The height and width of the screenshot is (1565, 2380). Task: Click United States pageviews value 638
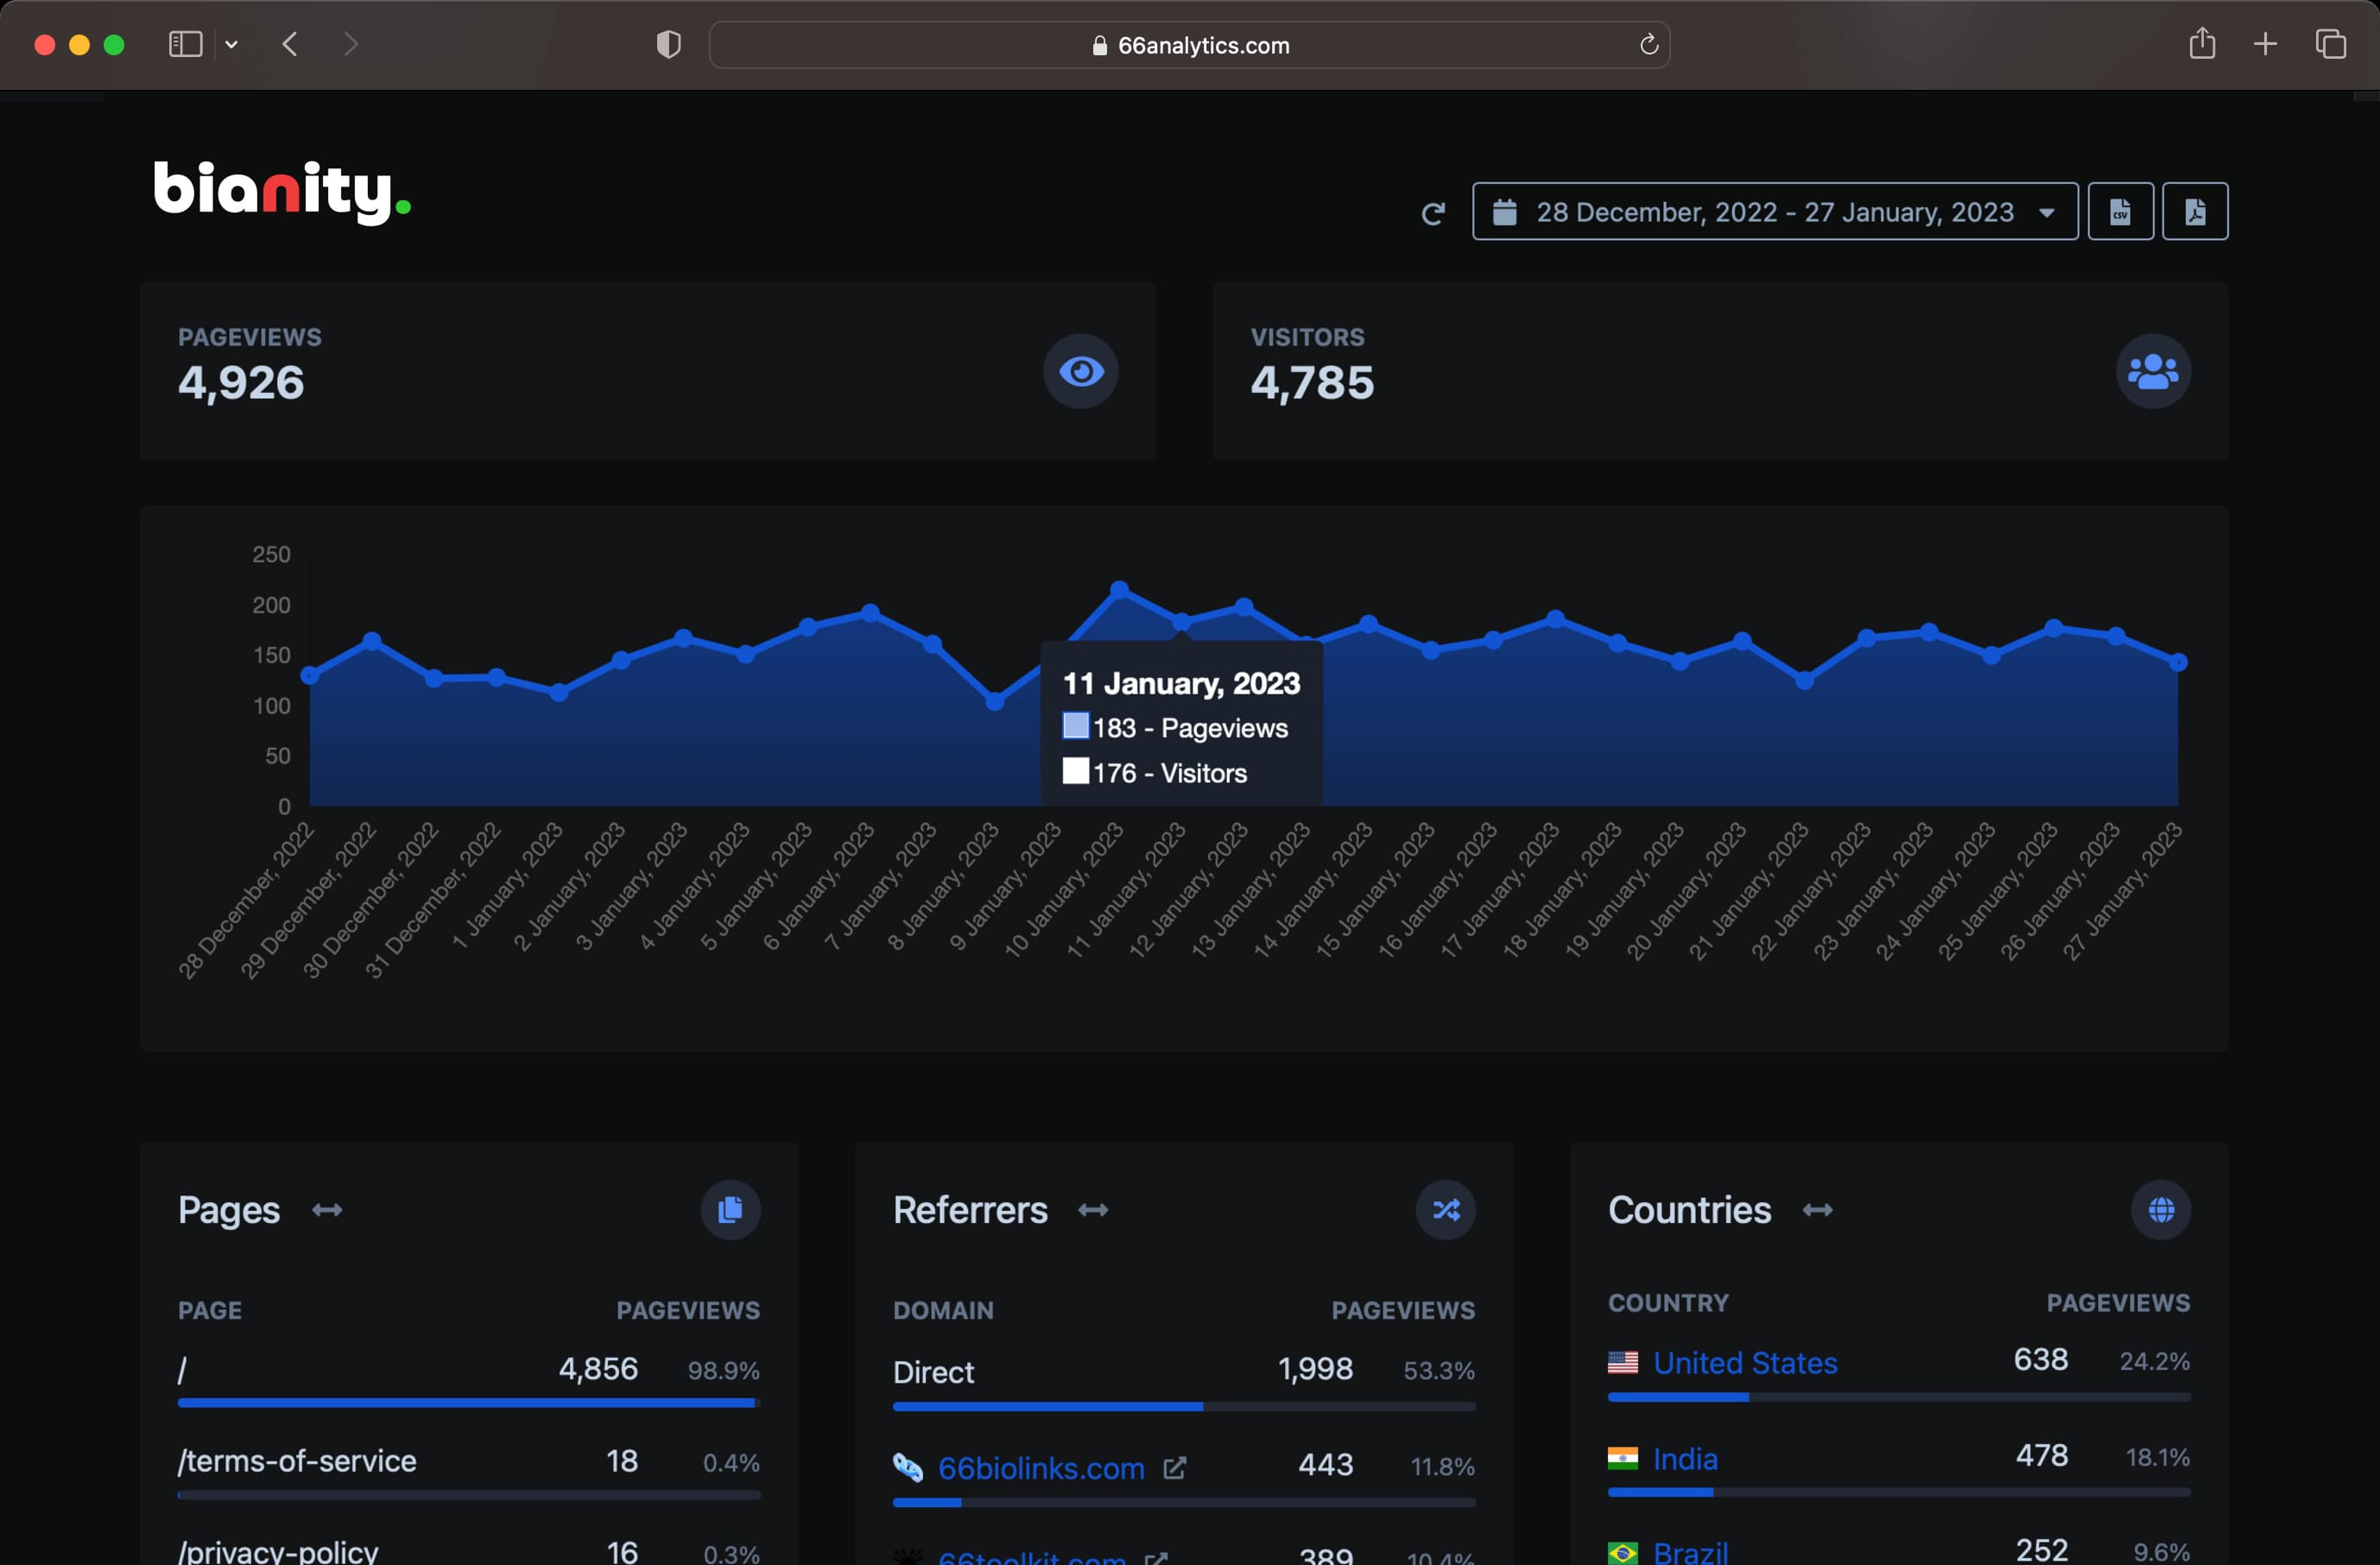2040,1359
